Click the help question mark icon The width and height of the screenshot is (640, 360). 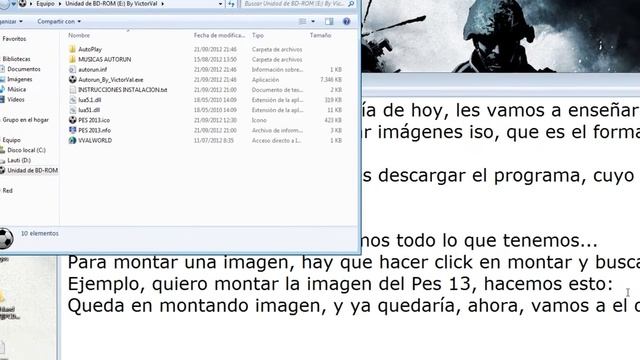click(x=347, y=21)
